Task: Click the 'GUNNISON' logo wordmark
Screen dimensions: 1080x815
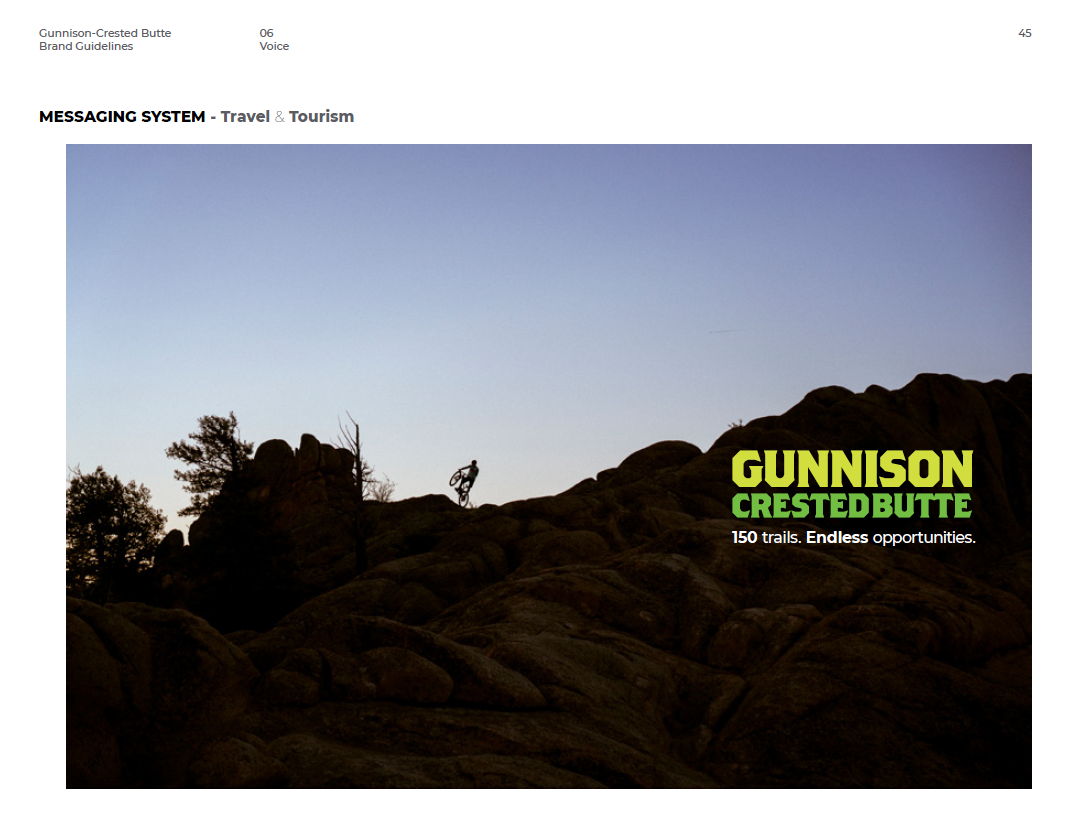Action: point(852,469)
